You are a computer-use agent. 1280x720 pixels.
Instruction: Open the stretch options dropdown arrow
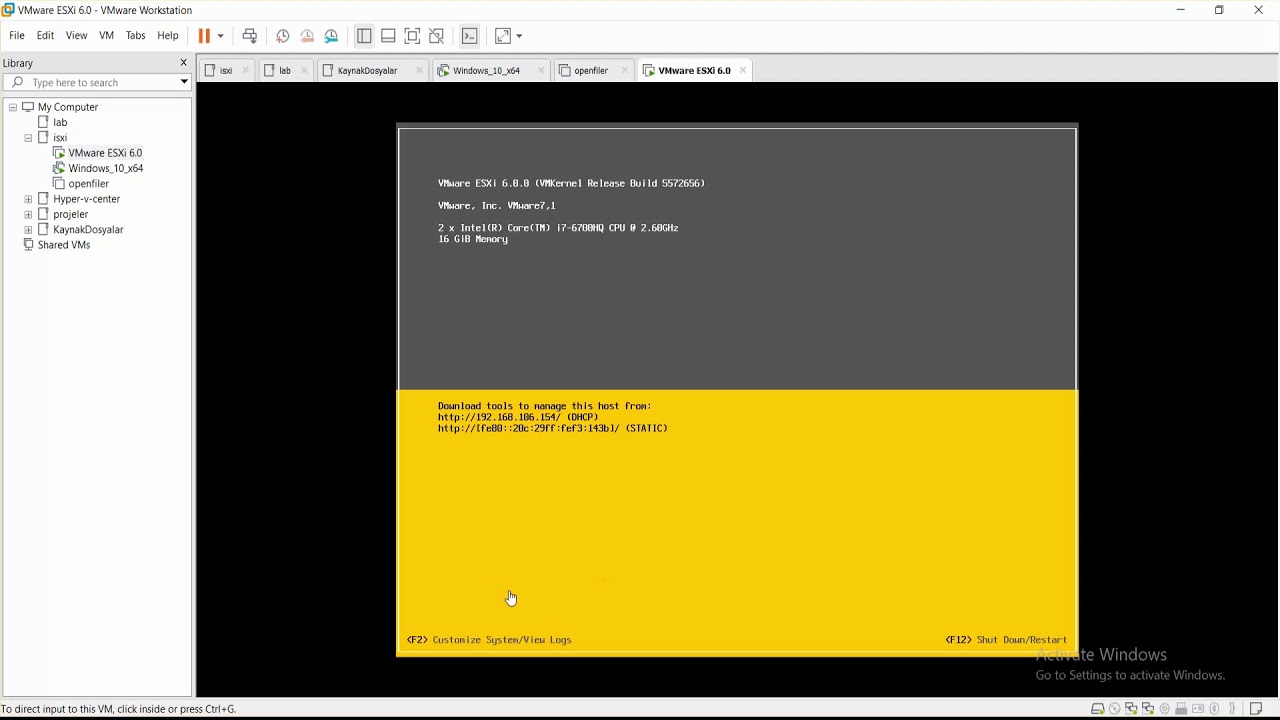[x=520, y=36]
